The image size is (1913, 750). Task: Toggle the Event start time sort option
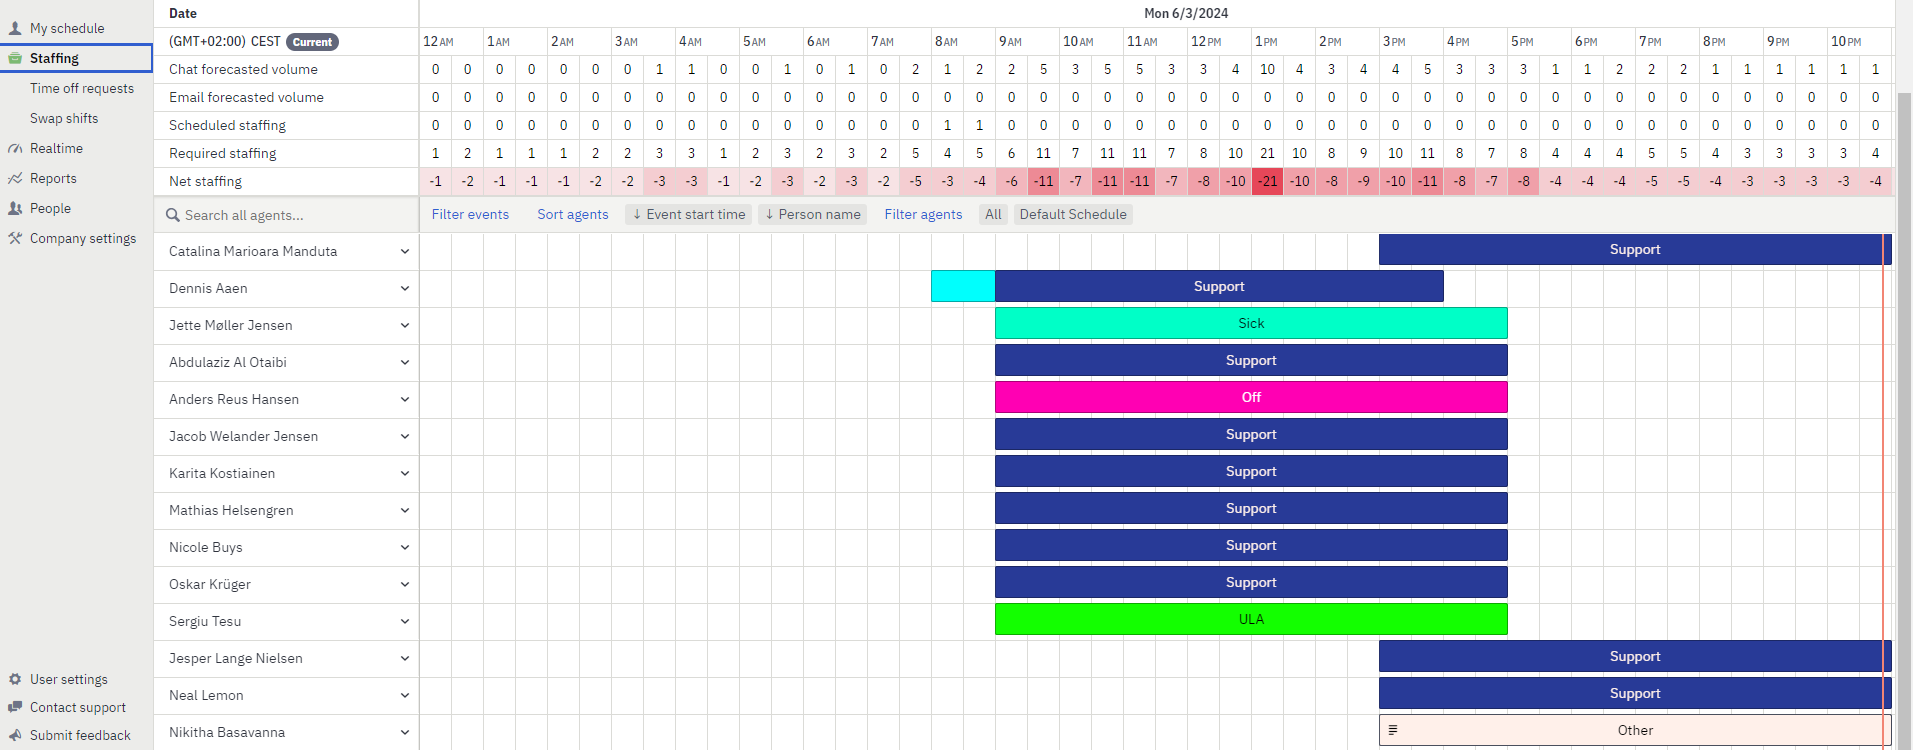coord(689,215)
